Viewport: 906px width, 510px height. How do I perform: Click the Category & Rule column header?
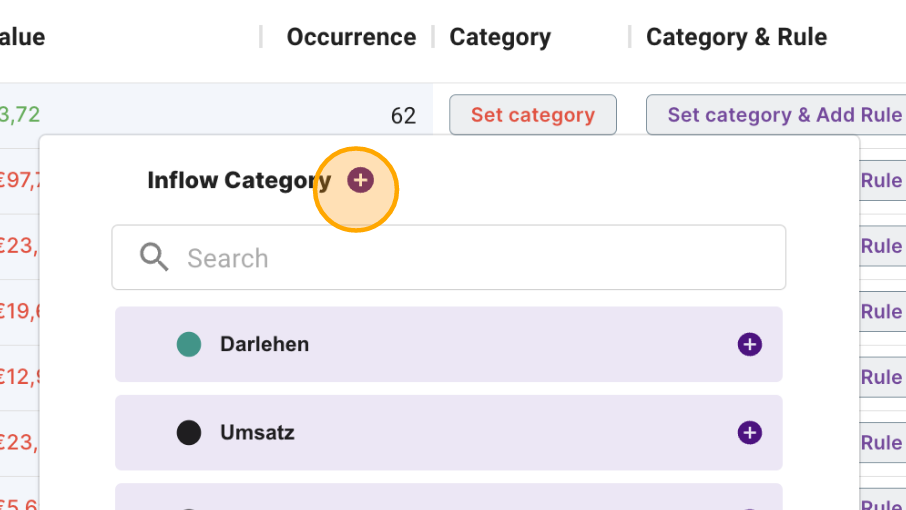[737, 37]
